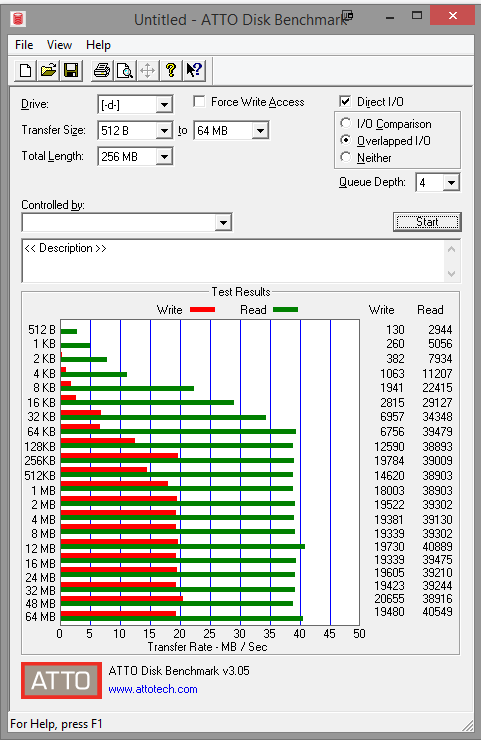The height and width of the screenshot is (740, 481).
Task: Click the window close button
Action: click(452, 16)
